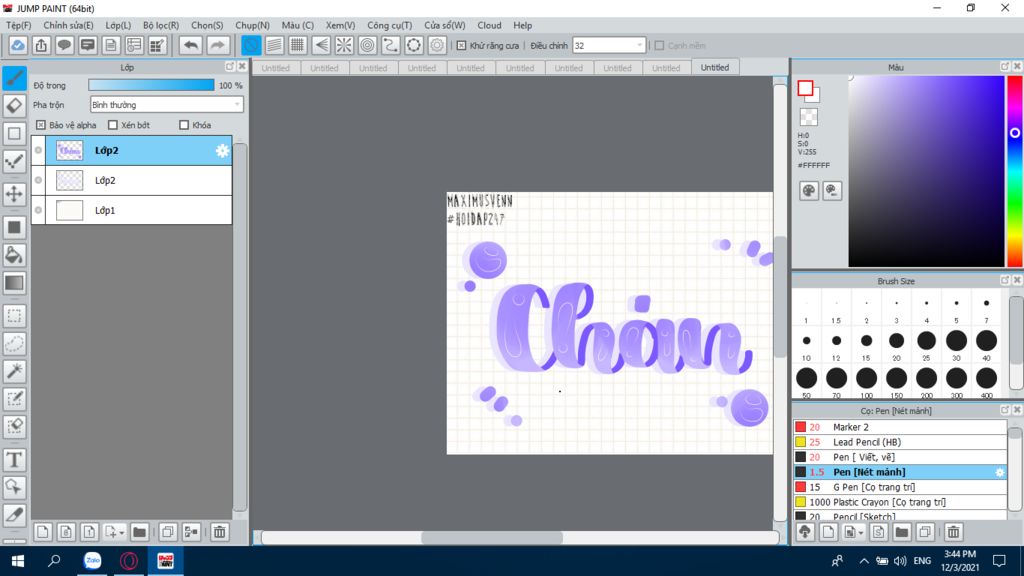Enable the radial snap guide
Screen dimensions: 1024x576
pos(344,45)
